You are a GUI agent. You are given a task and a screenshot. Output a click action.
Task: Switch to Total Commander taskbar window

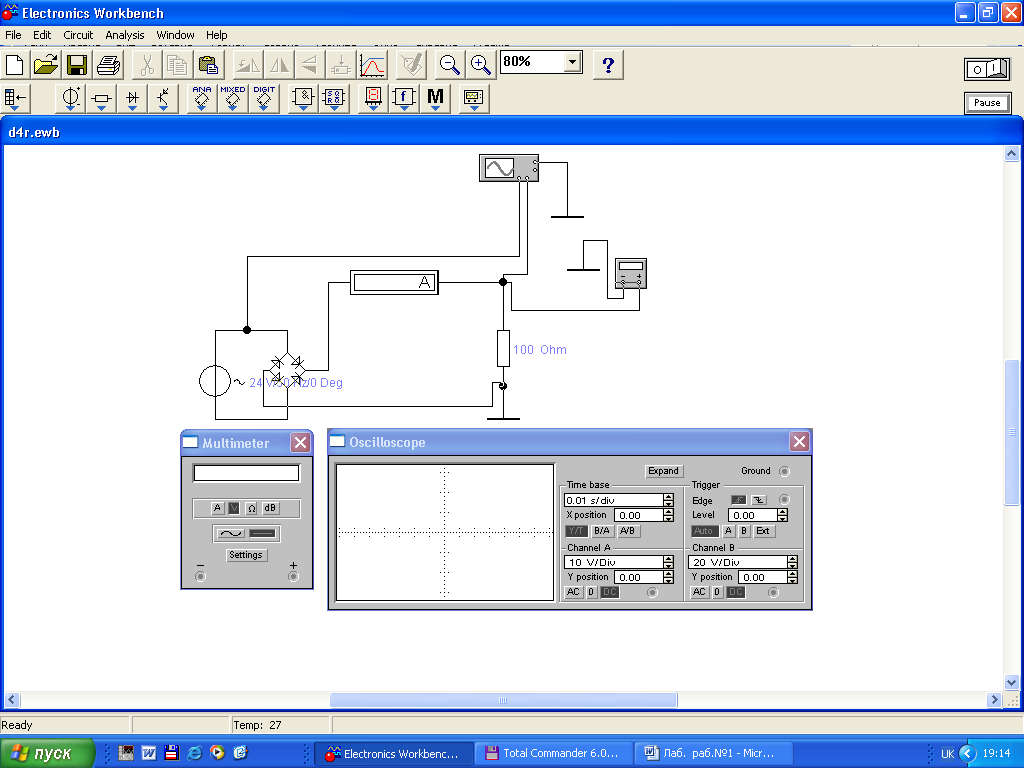(554, 753)
